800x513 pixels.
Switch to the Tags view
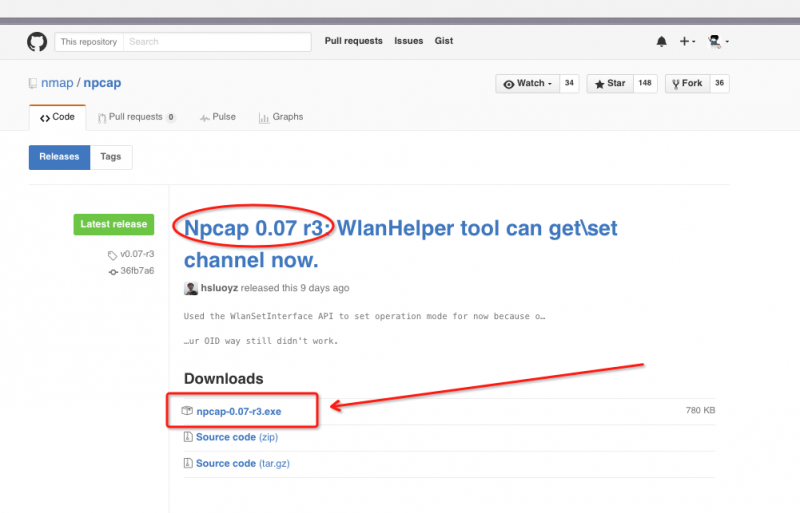[x=111, y=157]
